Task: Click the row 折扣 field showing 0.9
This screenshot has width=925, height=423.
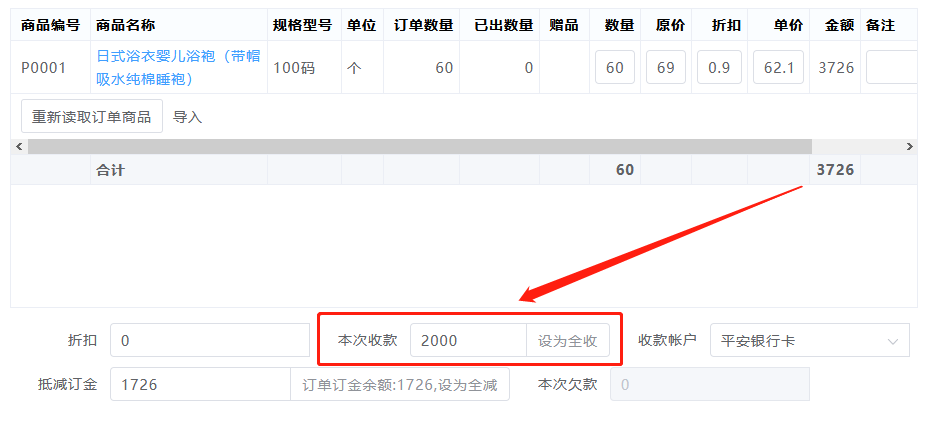Action: pos(719,68)
